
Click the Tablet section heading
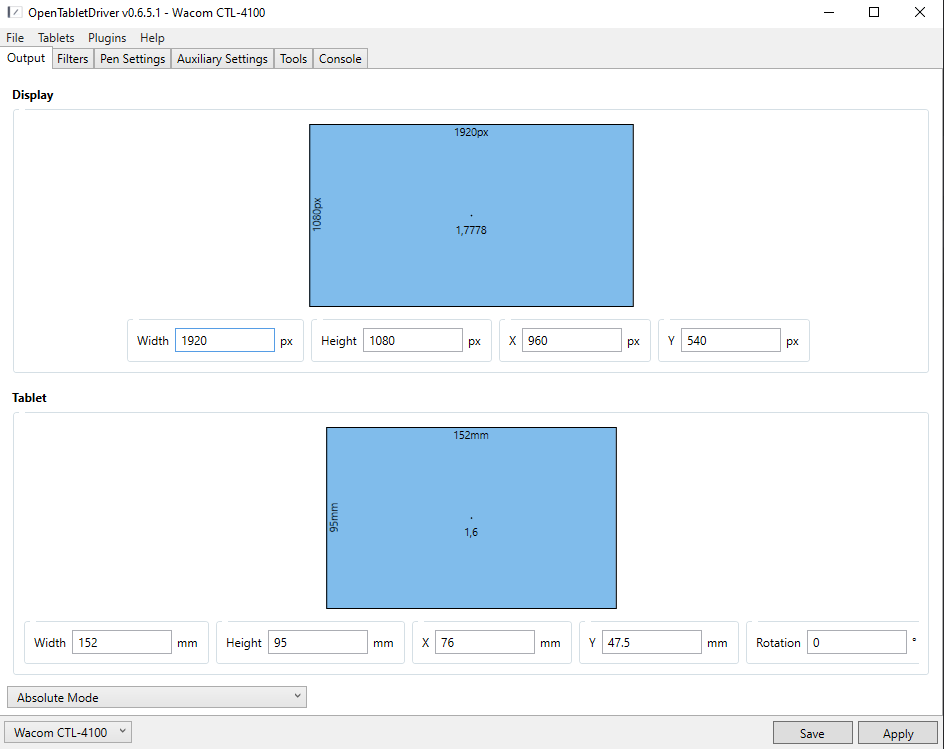pyautogui.click(x=29, y=397)
